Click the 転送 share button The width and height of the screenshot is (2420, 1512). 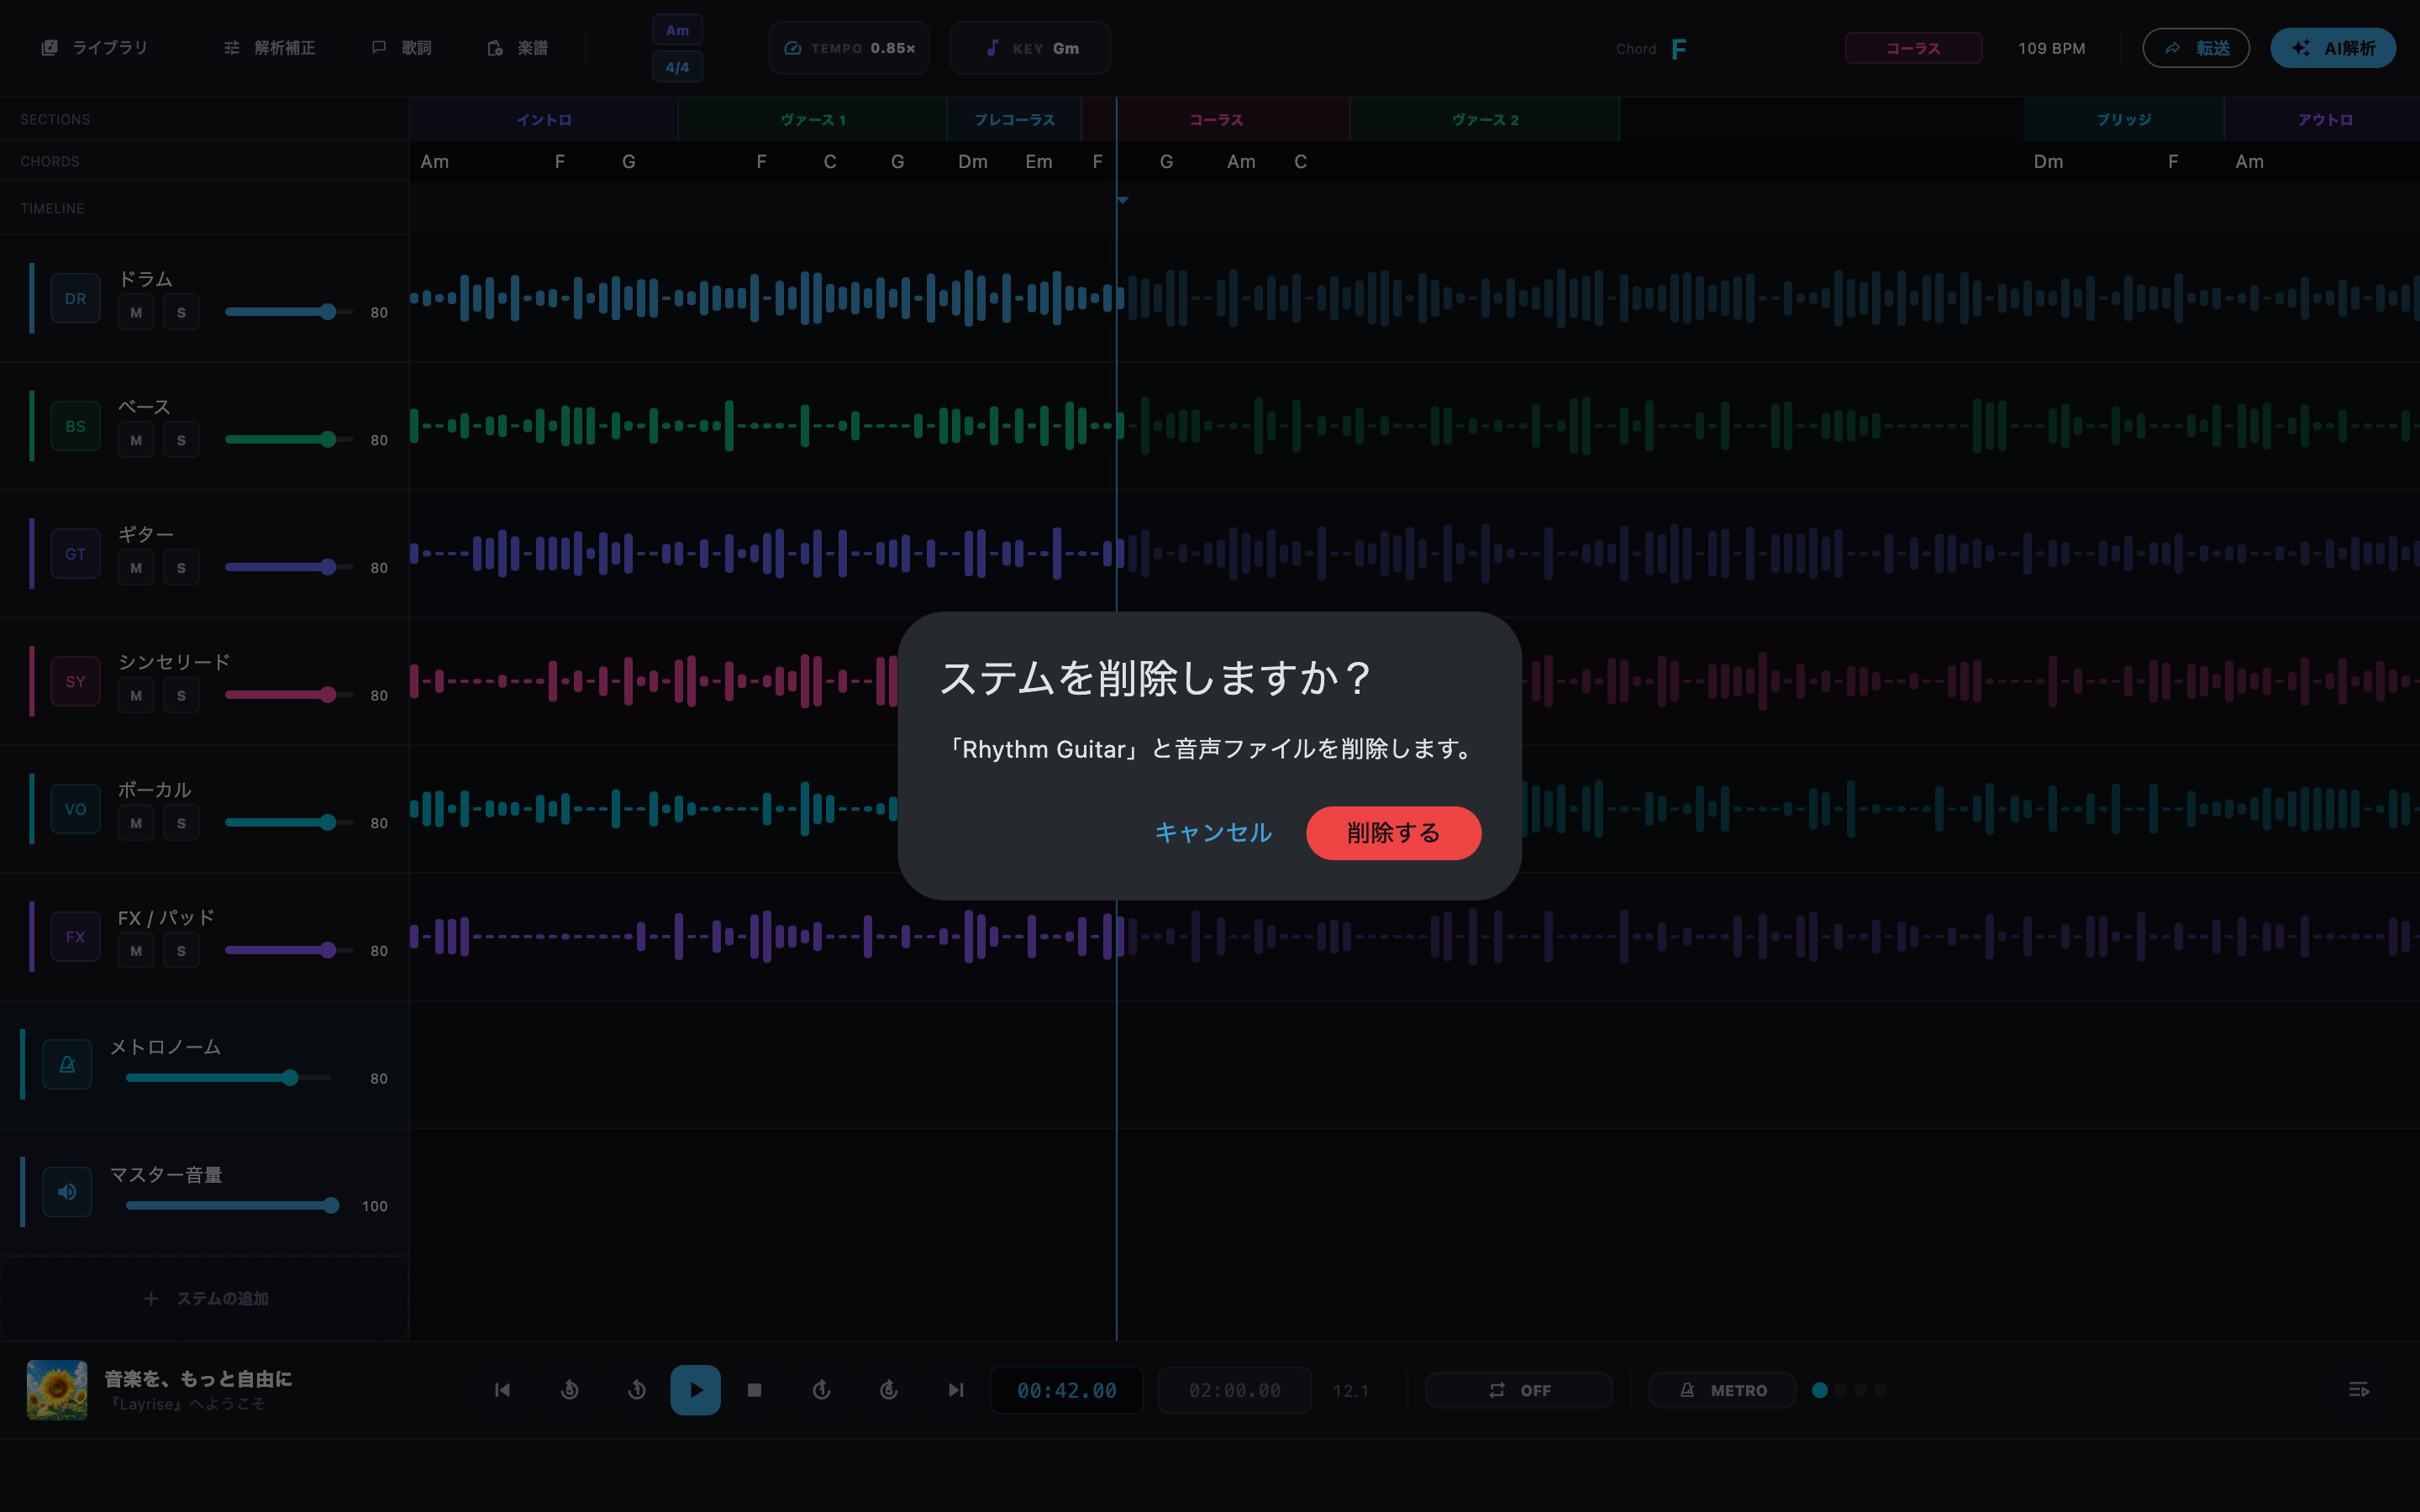click(x=2196, y=48)
